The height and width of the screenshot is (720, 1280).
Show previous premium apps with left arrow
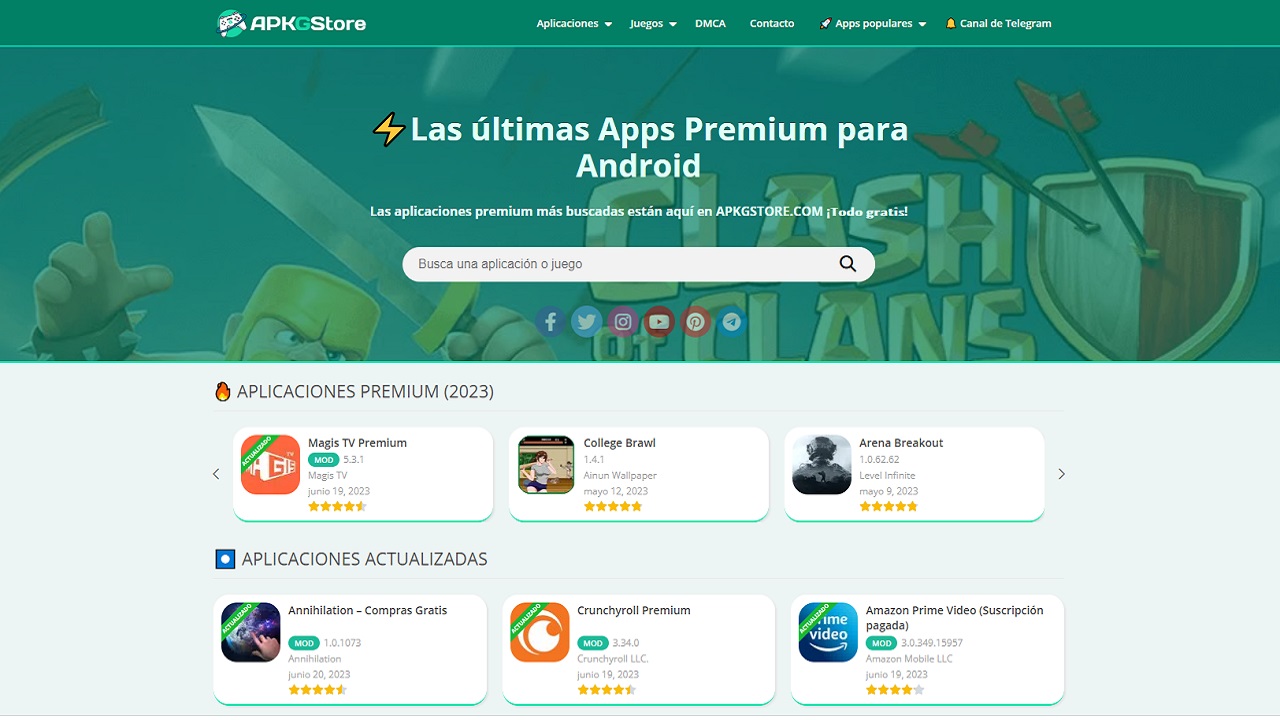click(216, 474)
